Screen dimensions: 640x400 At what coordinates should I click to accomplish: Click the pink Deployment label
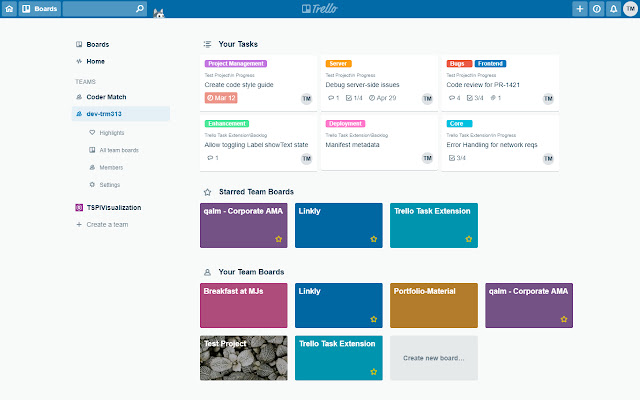[345, 124]
